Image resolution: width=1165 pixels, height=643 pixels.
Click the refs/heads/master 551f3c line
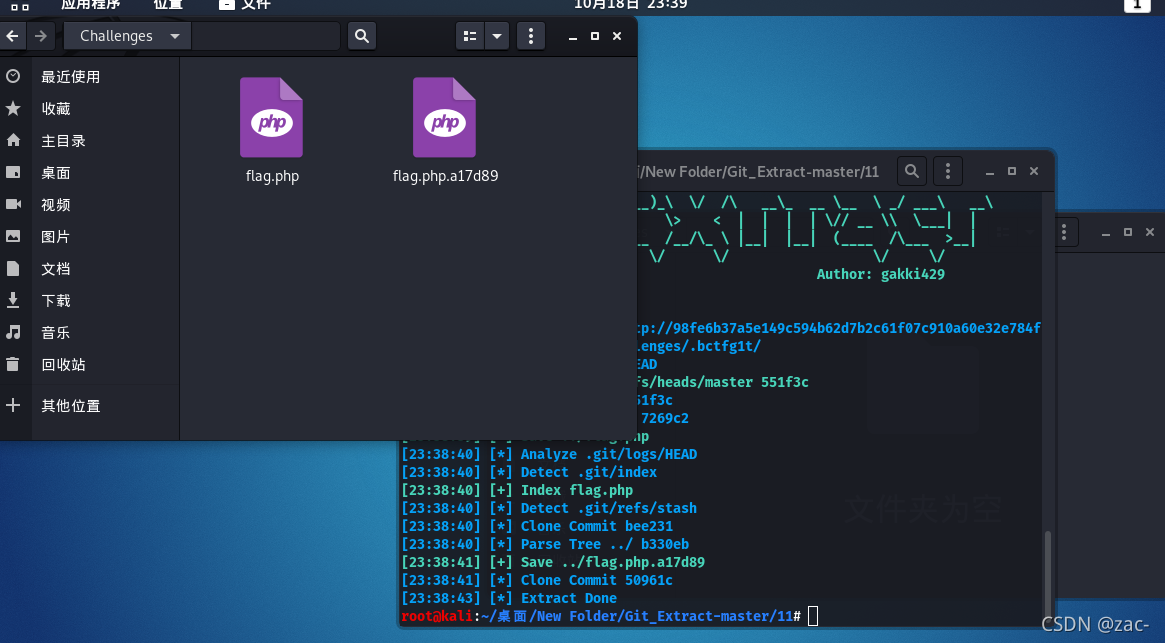pyautogui.click(x=722, y=382)
